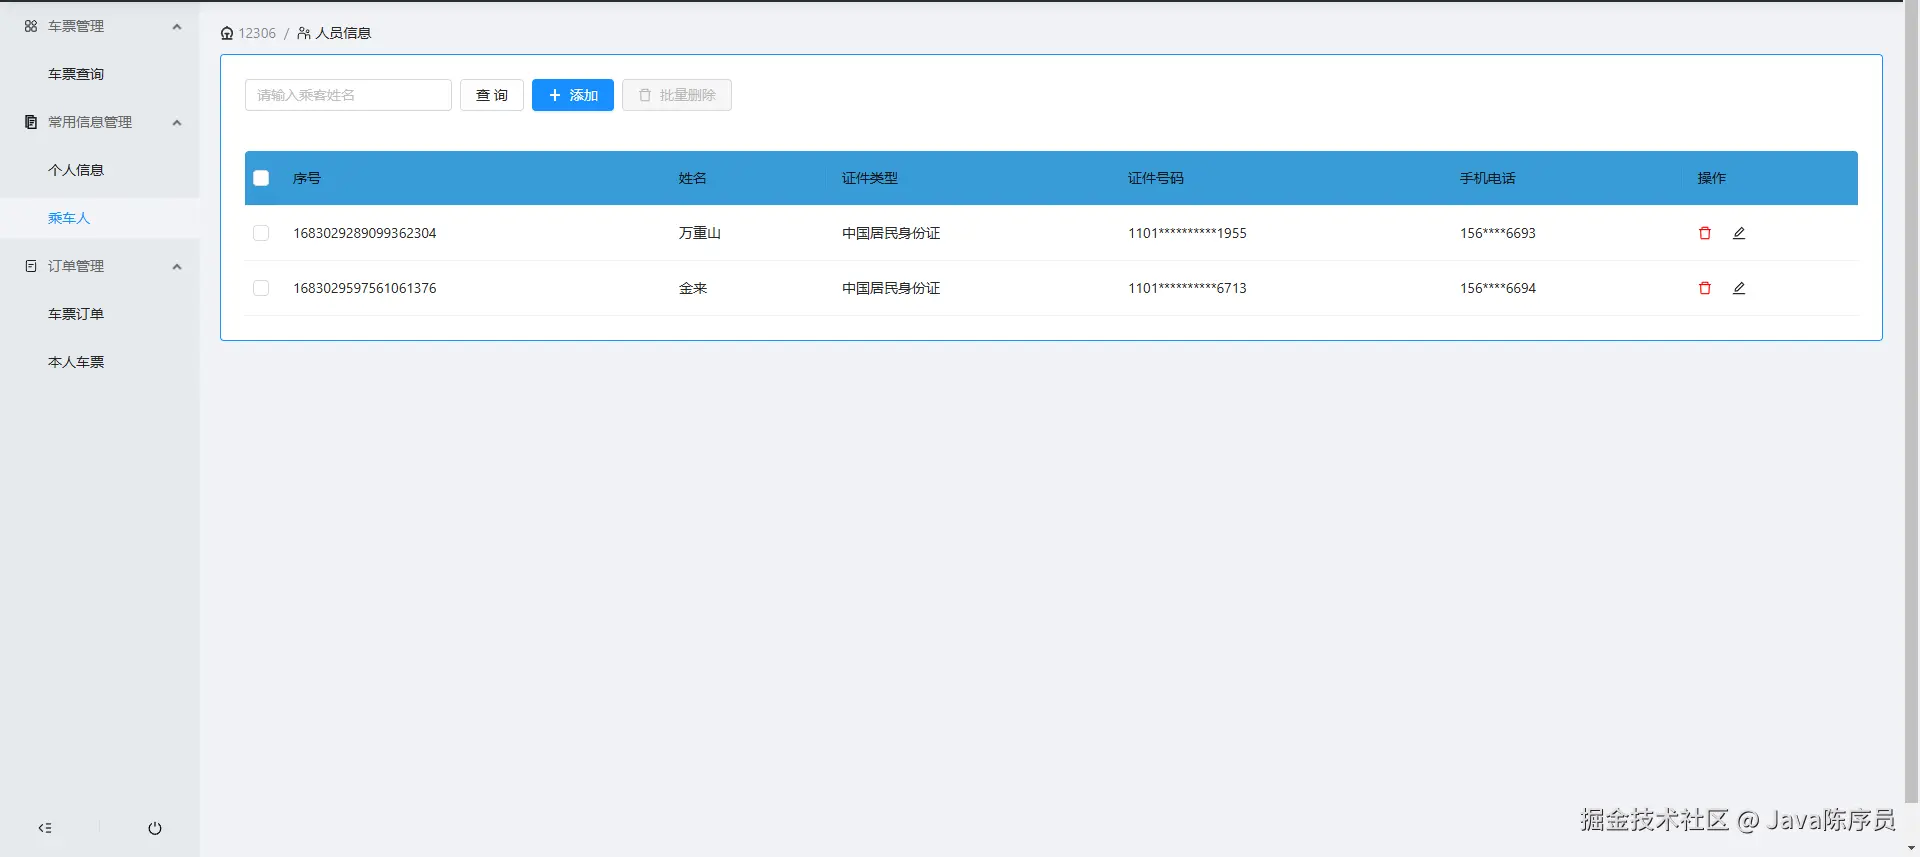1920x857 pixels.
Task: Toggle the select-all checkbox in table header
Action: coord(261,178)
